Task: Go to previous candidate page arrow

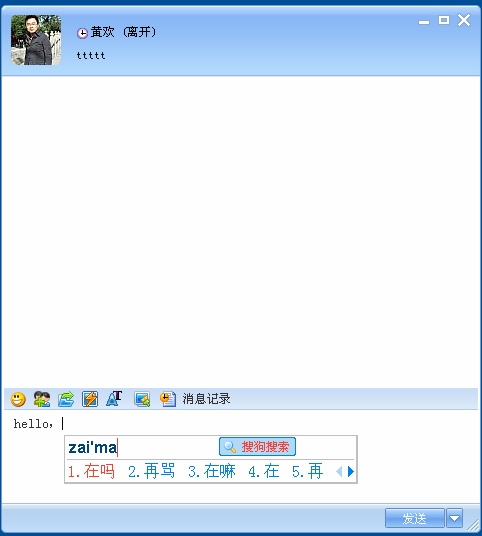Action: point(339,472)
